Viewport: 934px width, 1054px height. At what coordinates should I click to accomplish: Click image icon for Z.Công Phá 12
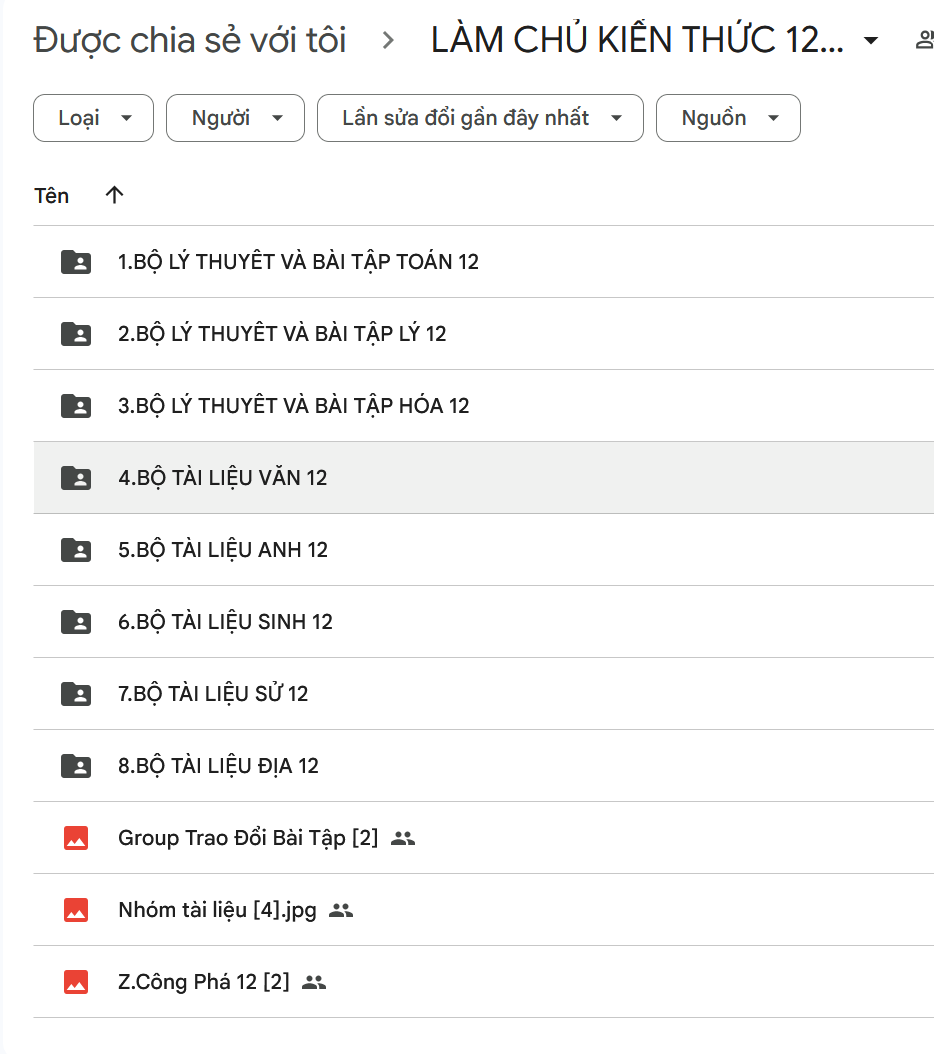click(76, 982)
